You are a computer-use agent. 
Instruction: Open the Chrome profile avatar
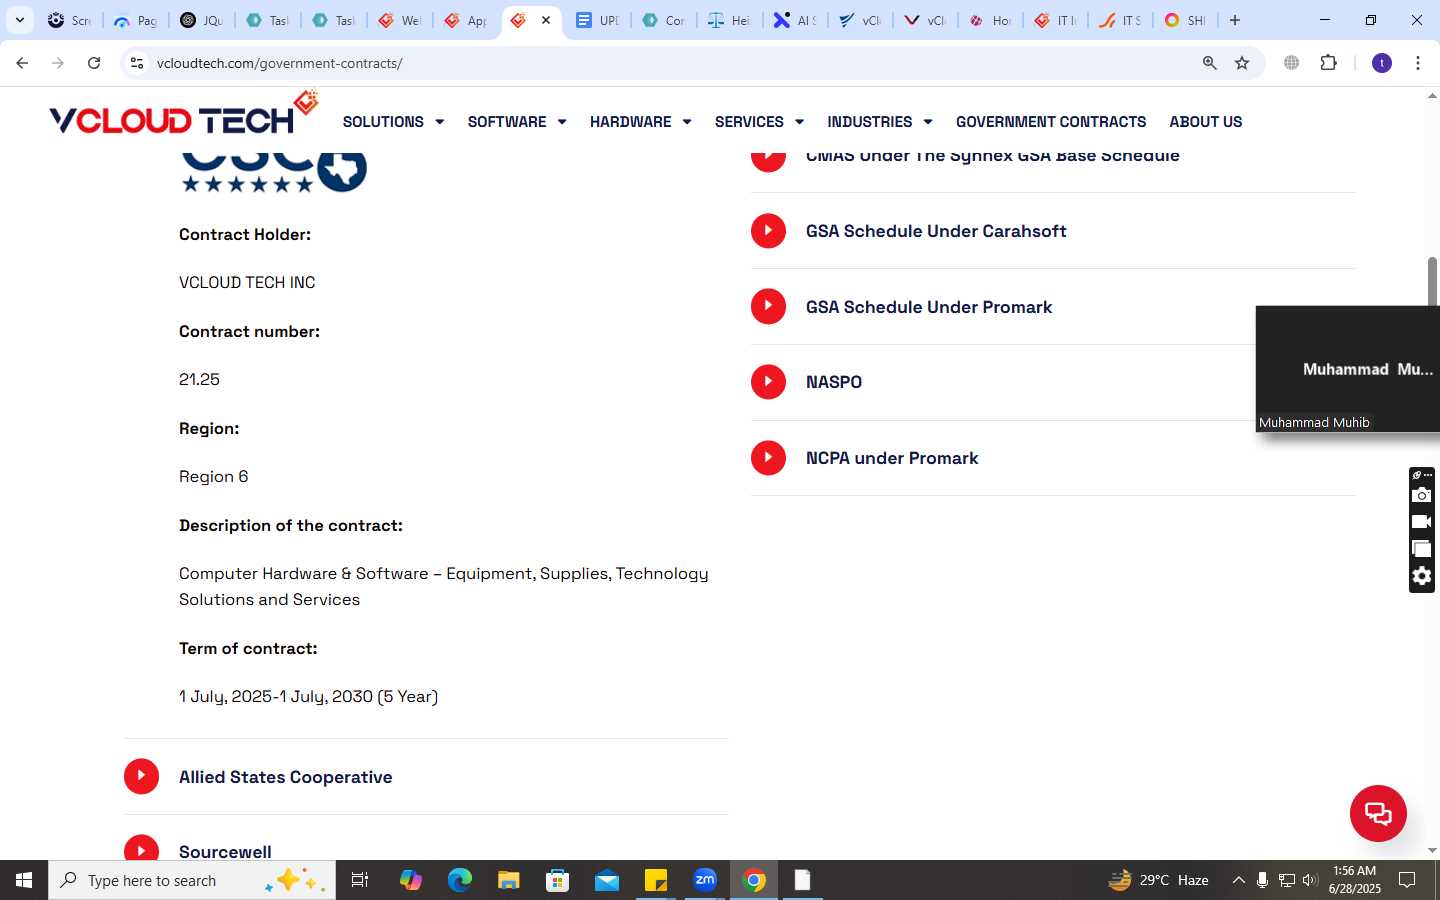pos(1382,63)
